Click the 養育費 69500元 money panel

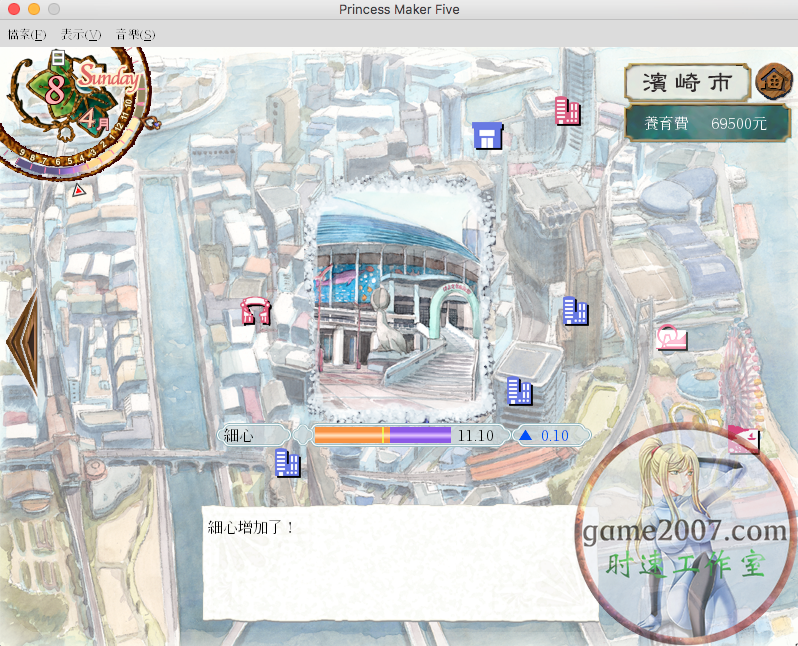pyautogui.click(x=693, y=124)
